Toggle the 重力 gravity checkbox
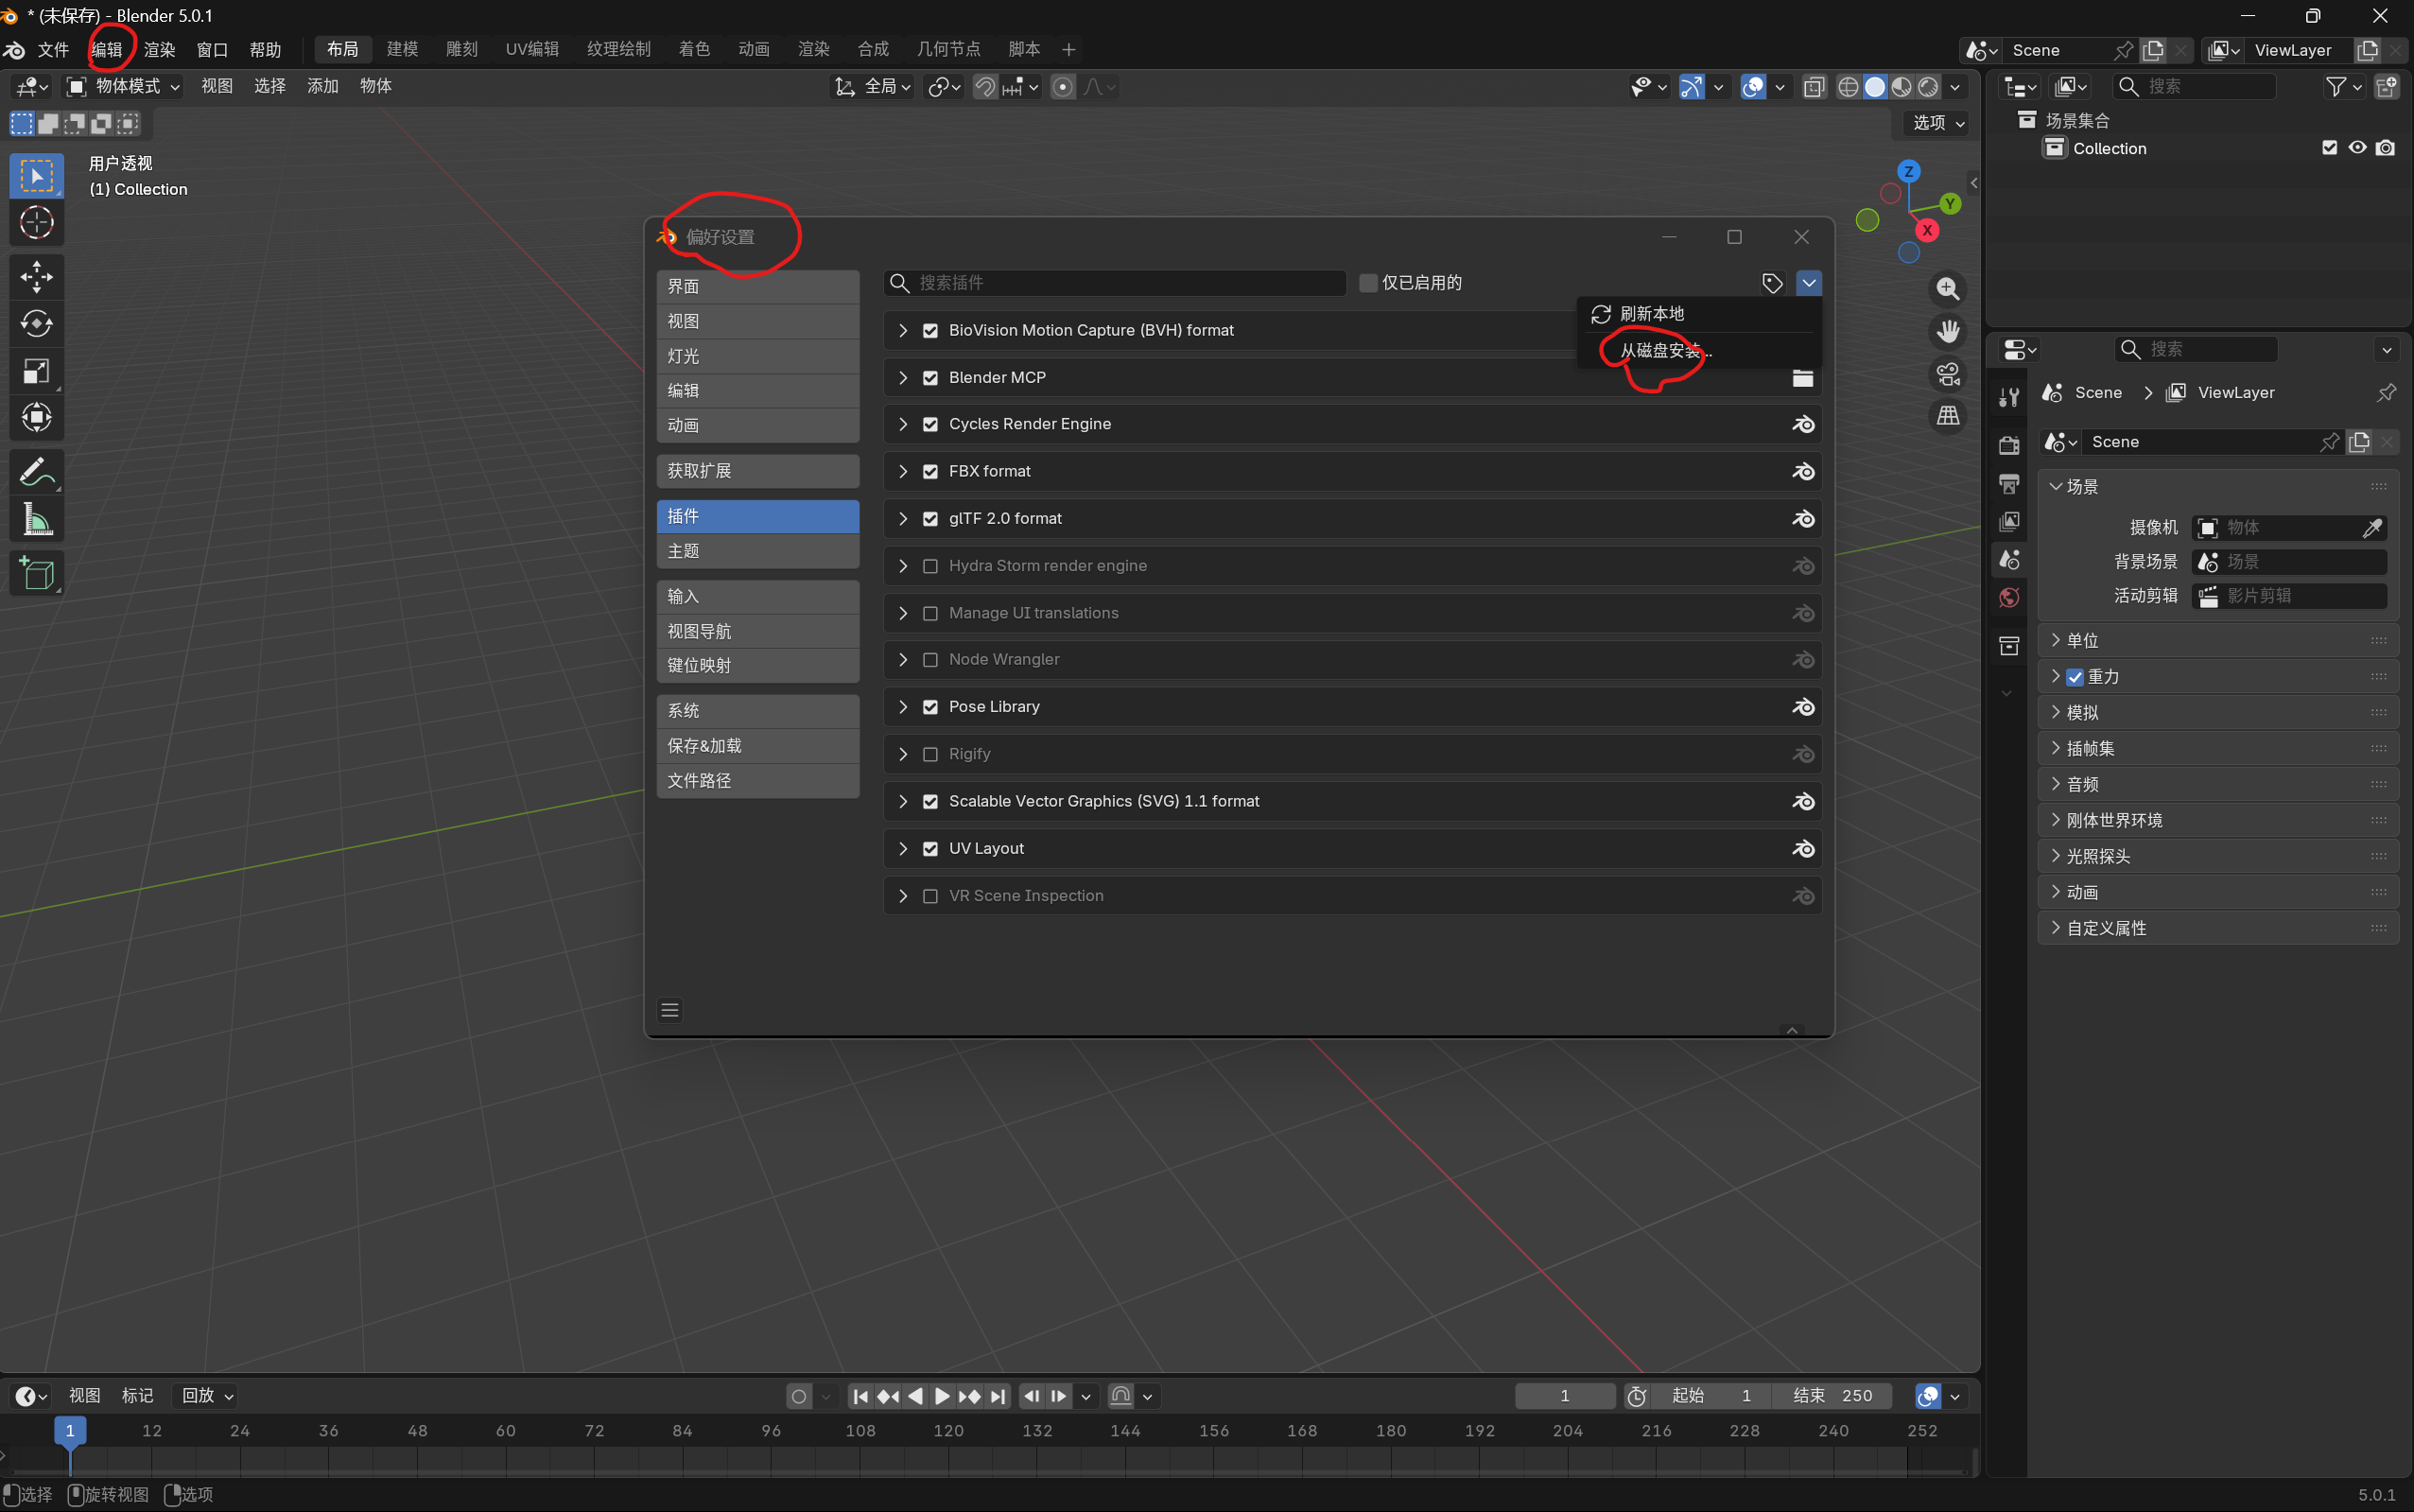The height and width of the screenshot is (1512, 2414). coord(2075,677)
